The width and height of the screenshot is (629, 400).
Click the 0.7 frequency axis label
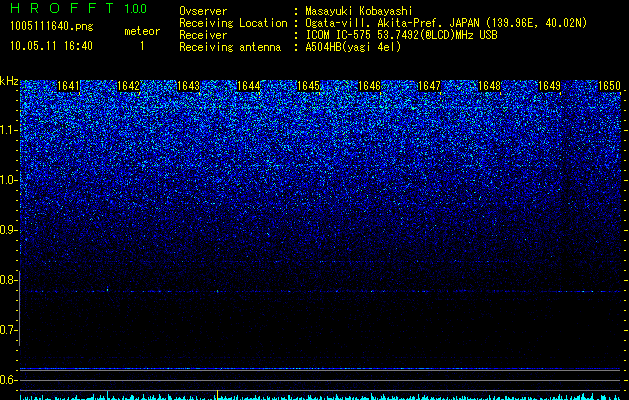(x=8, y=330)
